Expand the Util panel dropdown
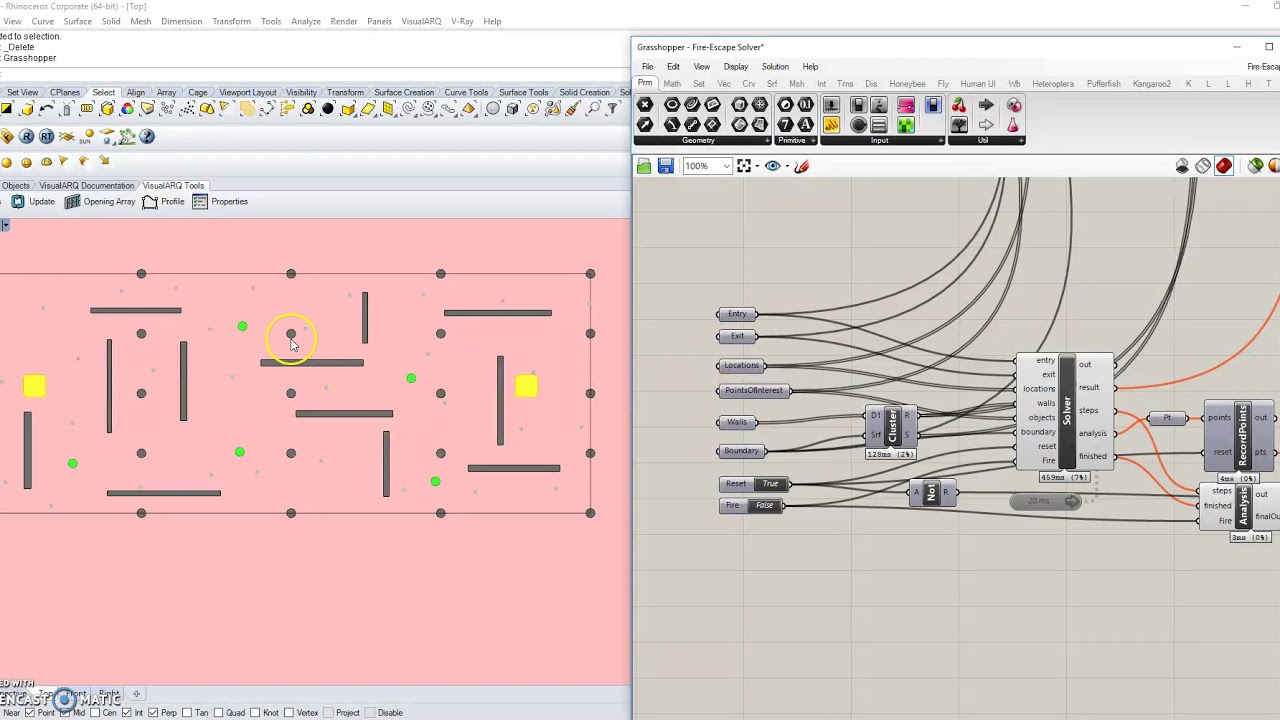Viewport: 1280px width, 720px height. click(x=1021, y=141)
